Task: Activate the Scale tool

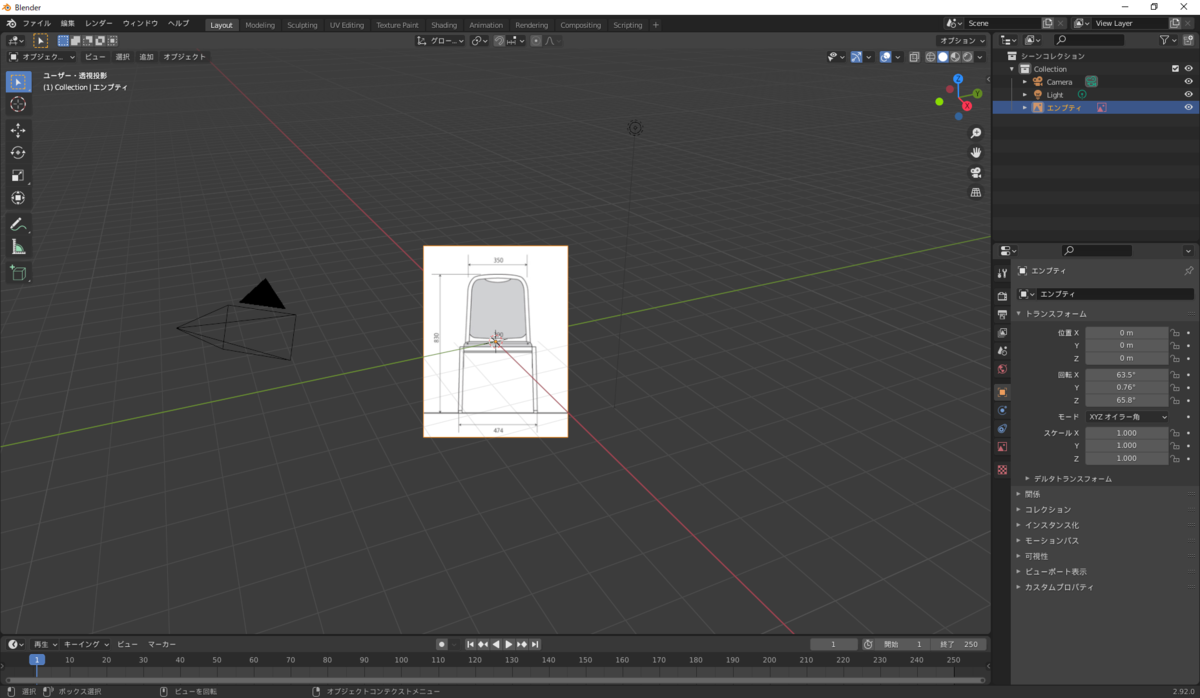Action: [x=18, y=175]
